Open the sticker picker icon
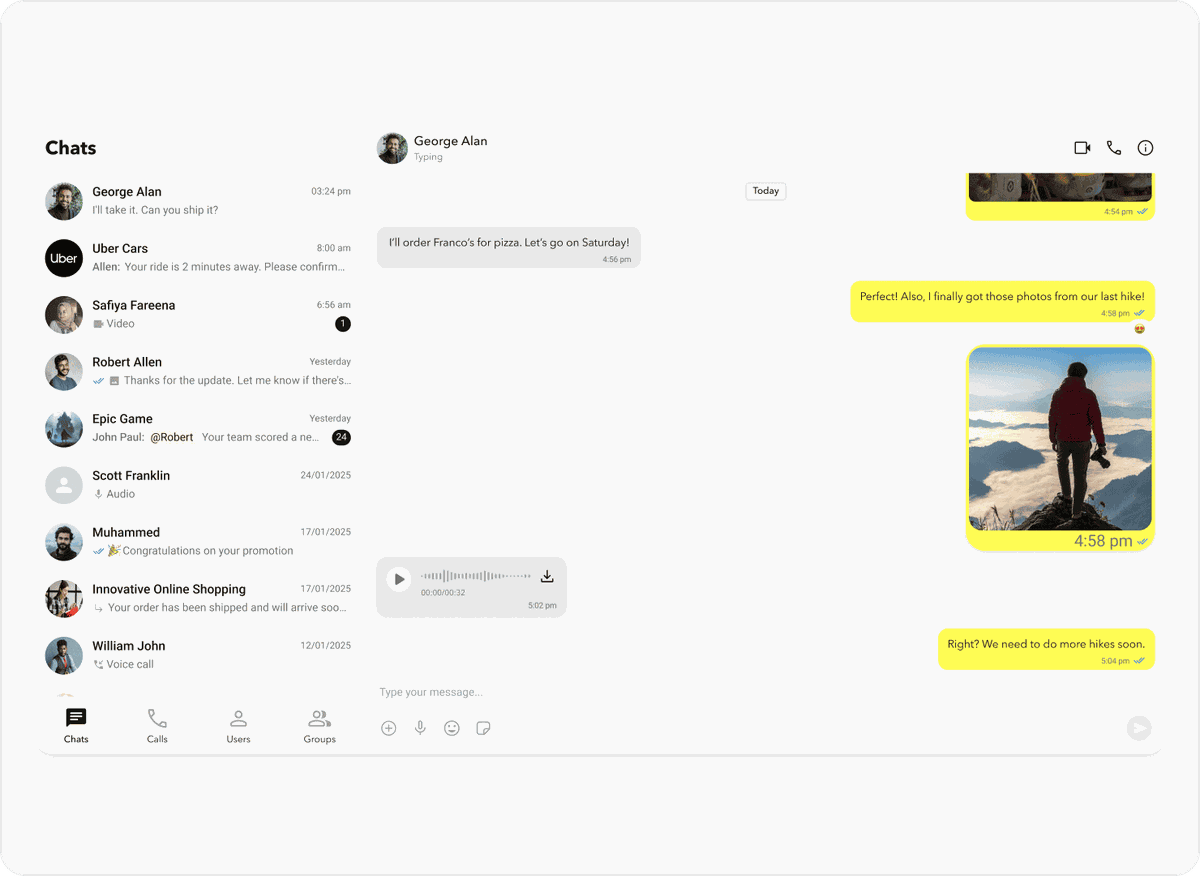 coord(484,729)
